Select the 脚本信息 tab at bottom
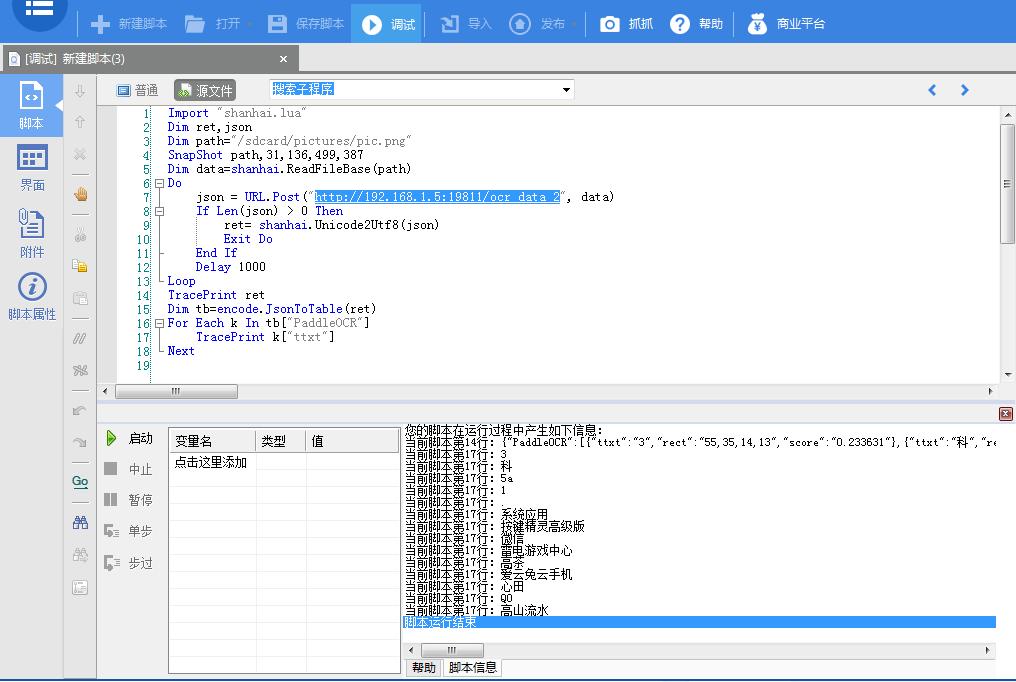1016x682 pixels. click(473, 668)
